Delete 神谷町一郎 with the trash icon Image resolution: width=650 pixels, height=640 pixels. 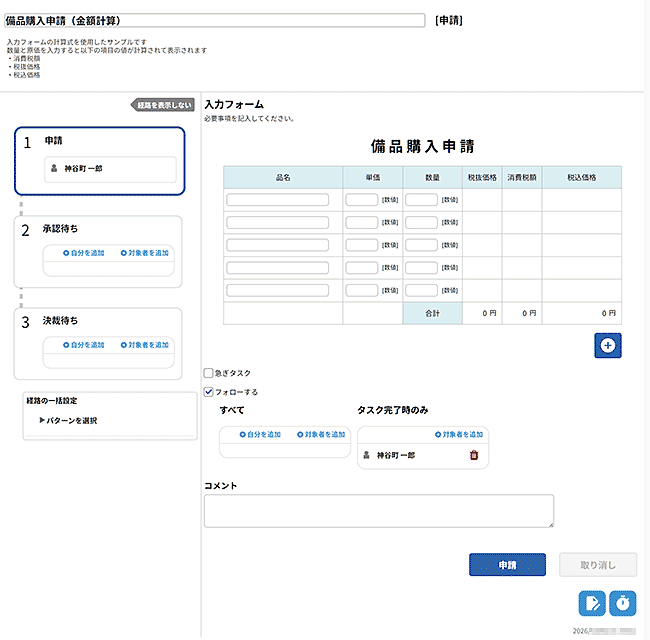pos(474,455)
